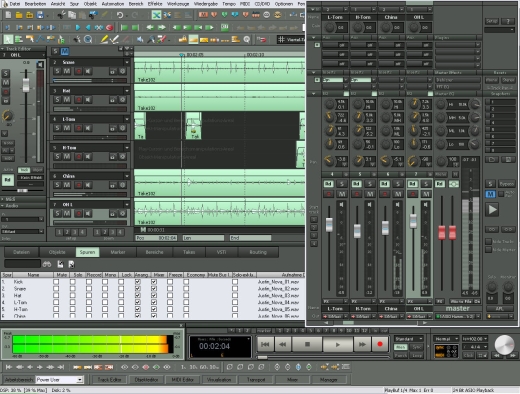Screen dimensions: 520x394
Task: Open the Arbeitsbereich Power User dropdown
Action: 59,380
